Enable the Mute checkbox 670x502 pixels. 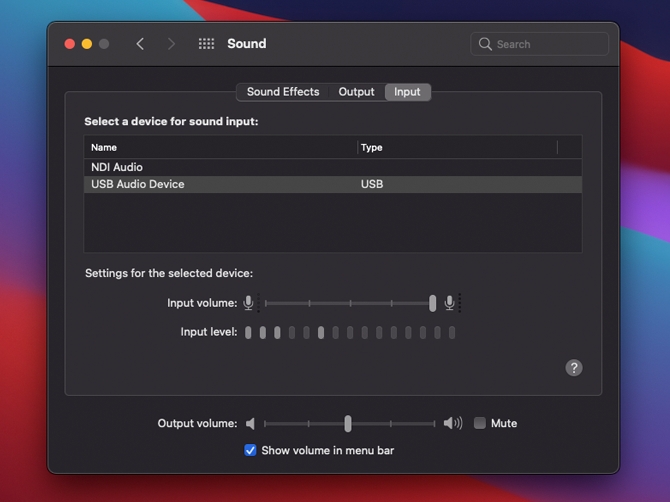[x=480, y=423]
